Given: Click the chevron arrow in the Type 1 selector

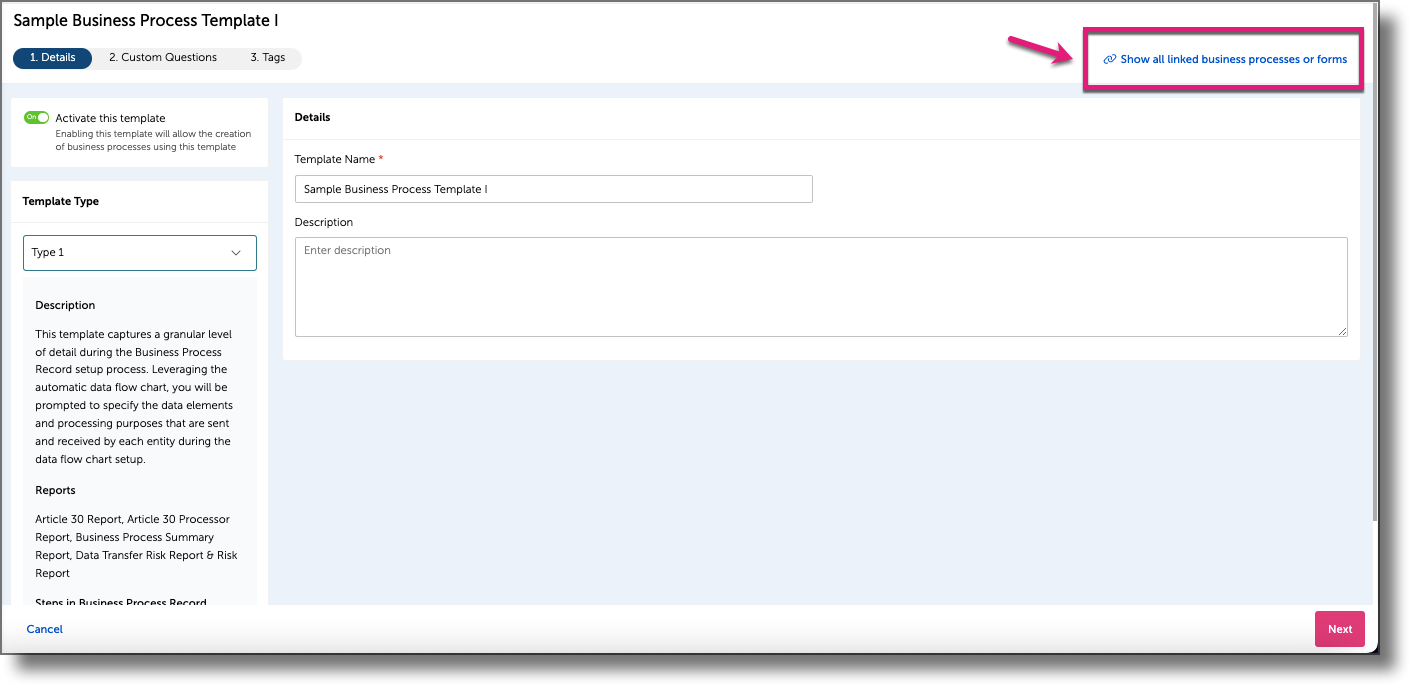Looking at the screenshot, I should tap(236, 252).
